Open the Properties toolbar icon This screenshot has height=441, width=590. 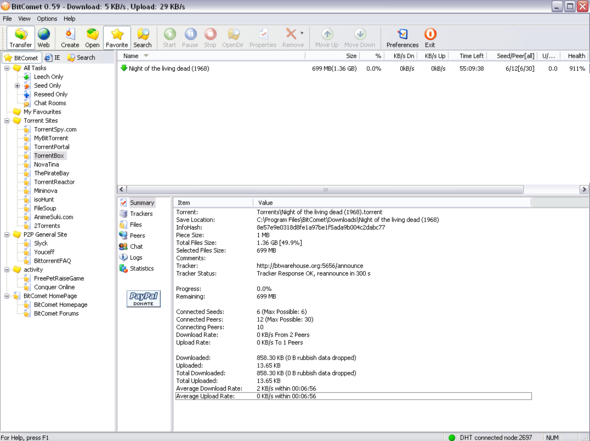click(263, 38)
